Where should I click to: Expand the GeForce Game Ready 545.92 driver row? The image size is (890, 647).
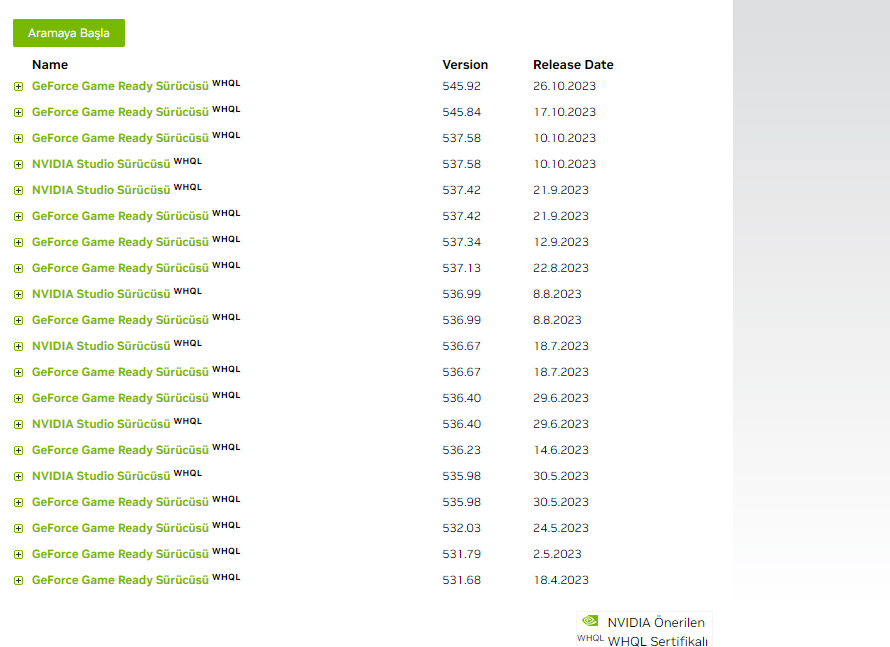pyautogui.click(x=19, y=86)
